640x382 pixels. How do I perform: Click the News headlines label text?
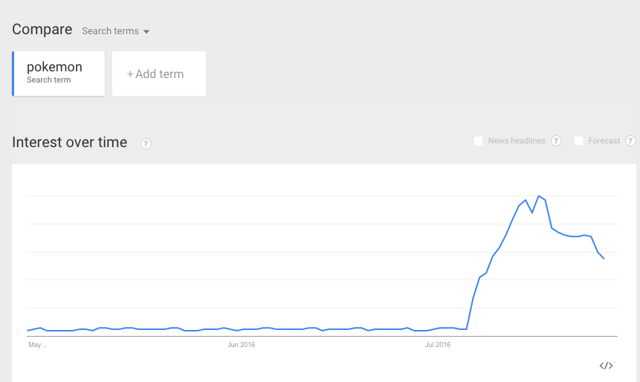point(517,141)
